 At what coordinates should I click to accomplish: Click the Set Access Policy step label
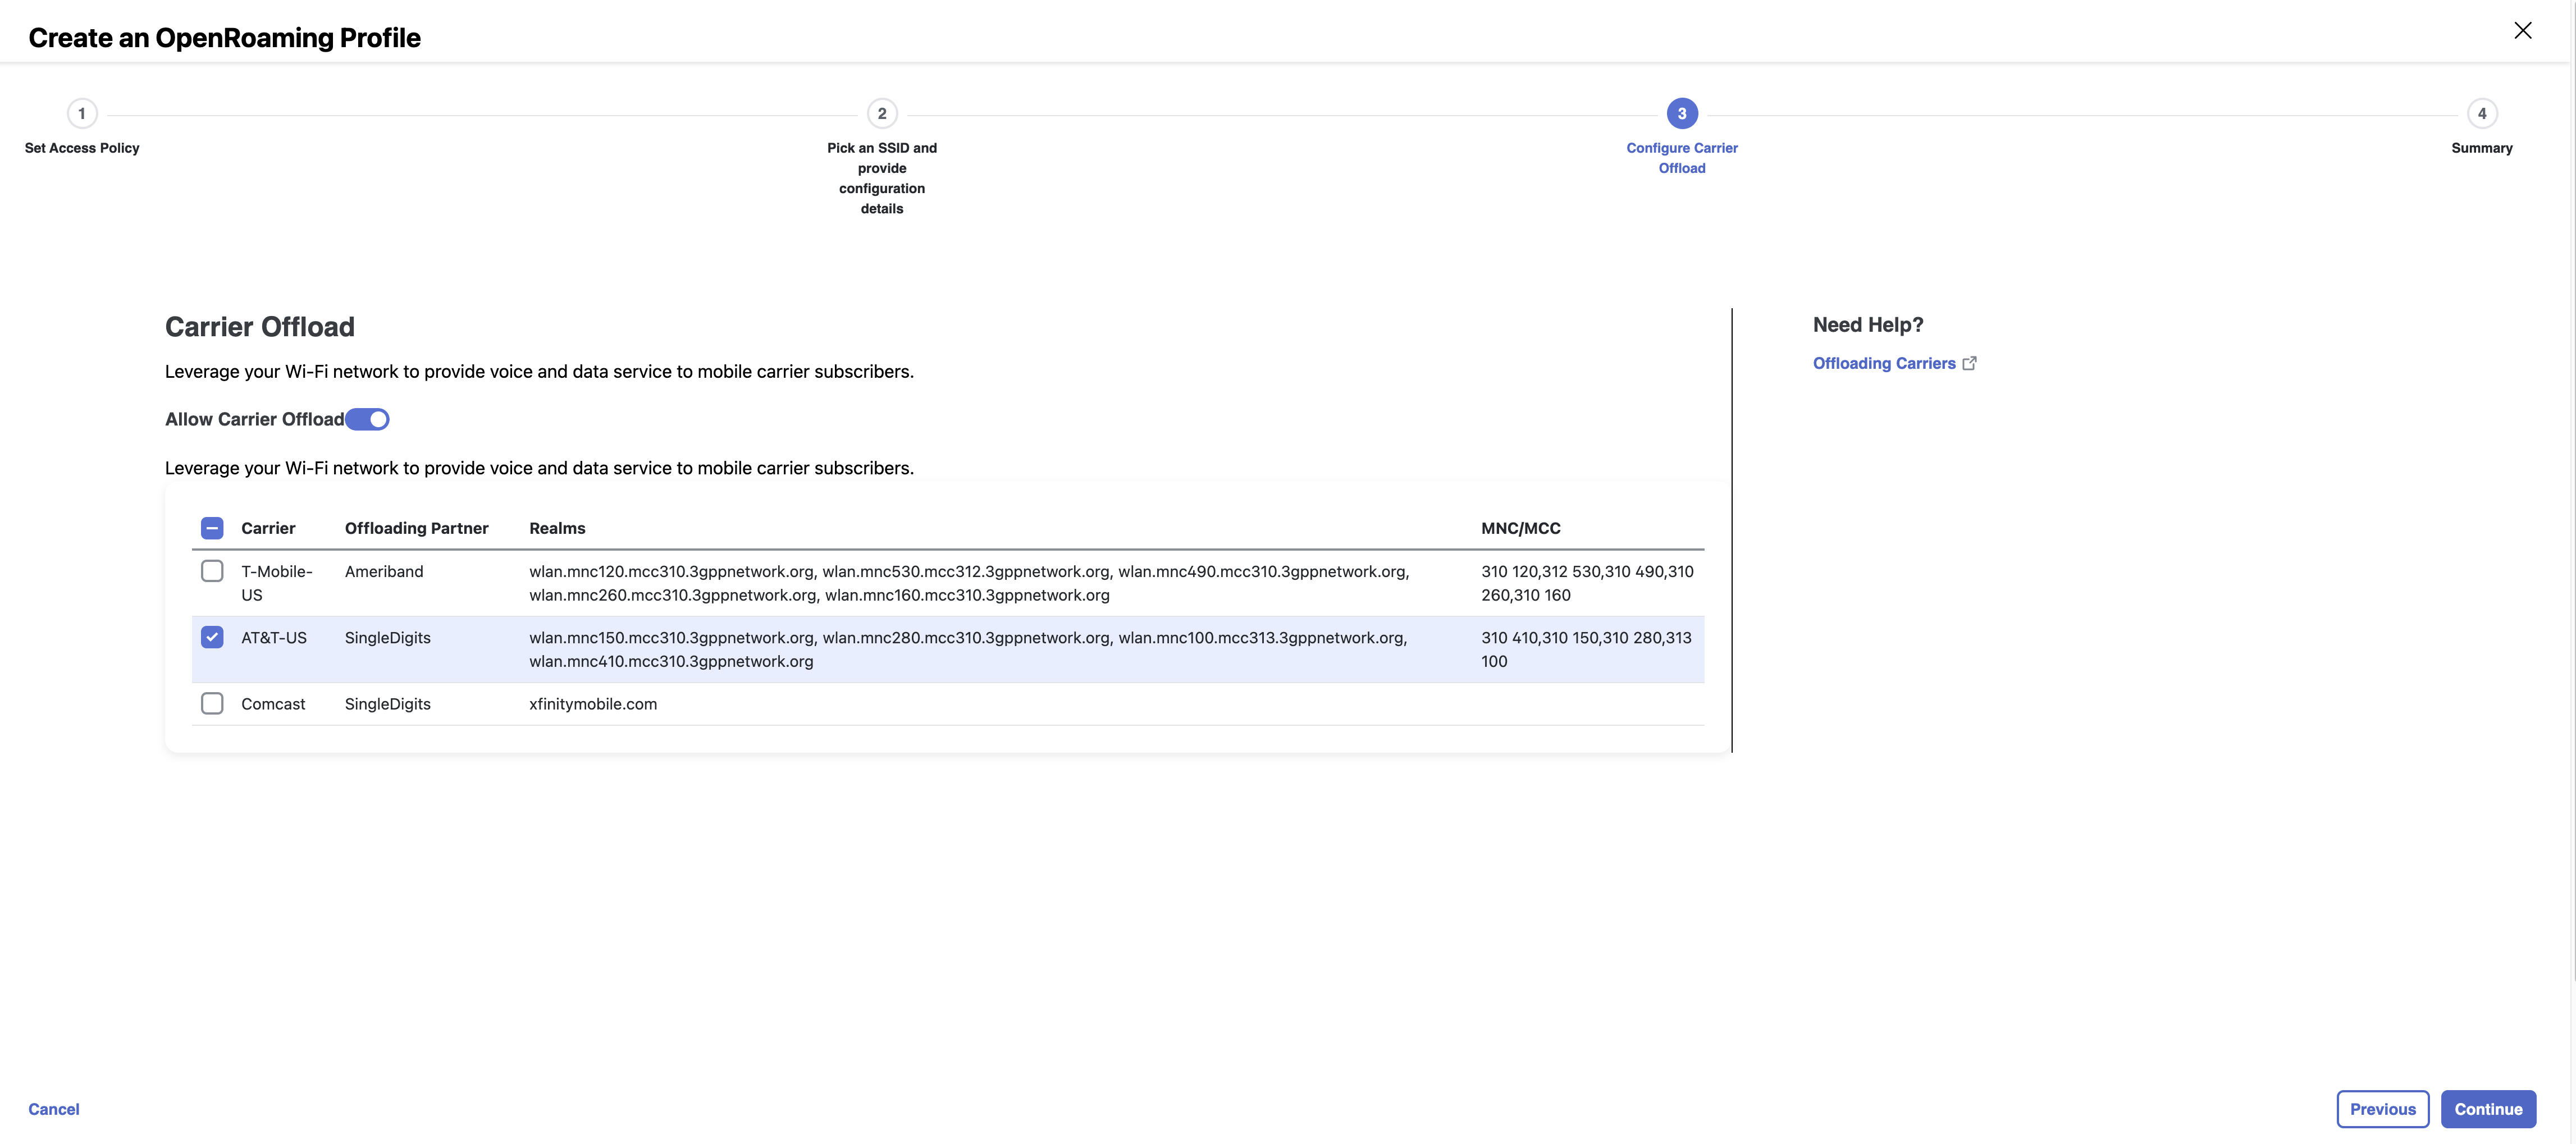82,148
